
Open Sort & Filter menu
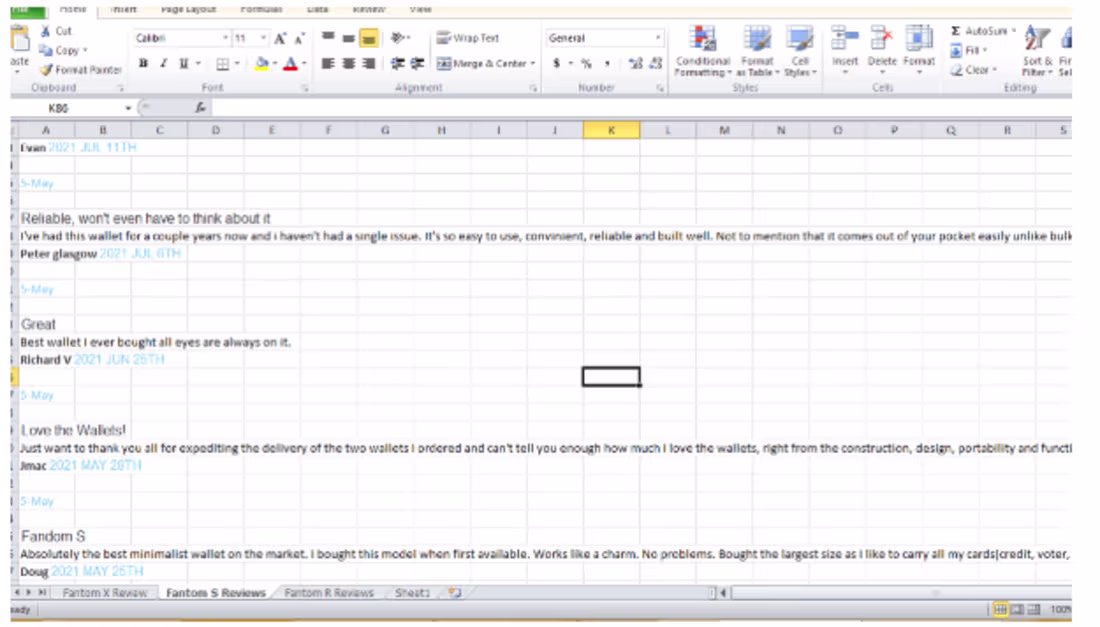[1037, 50]
